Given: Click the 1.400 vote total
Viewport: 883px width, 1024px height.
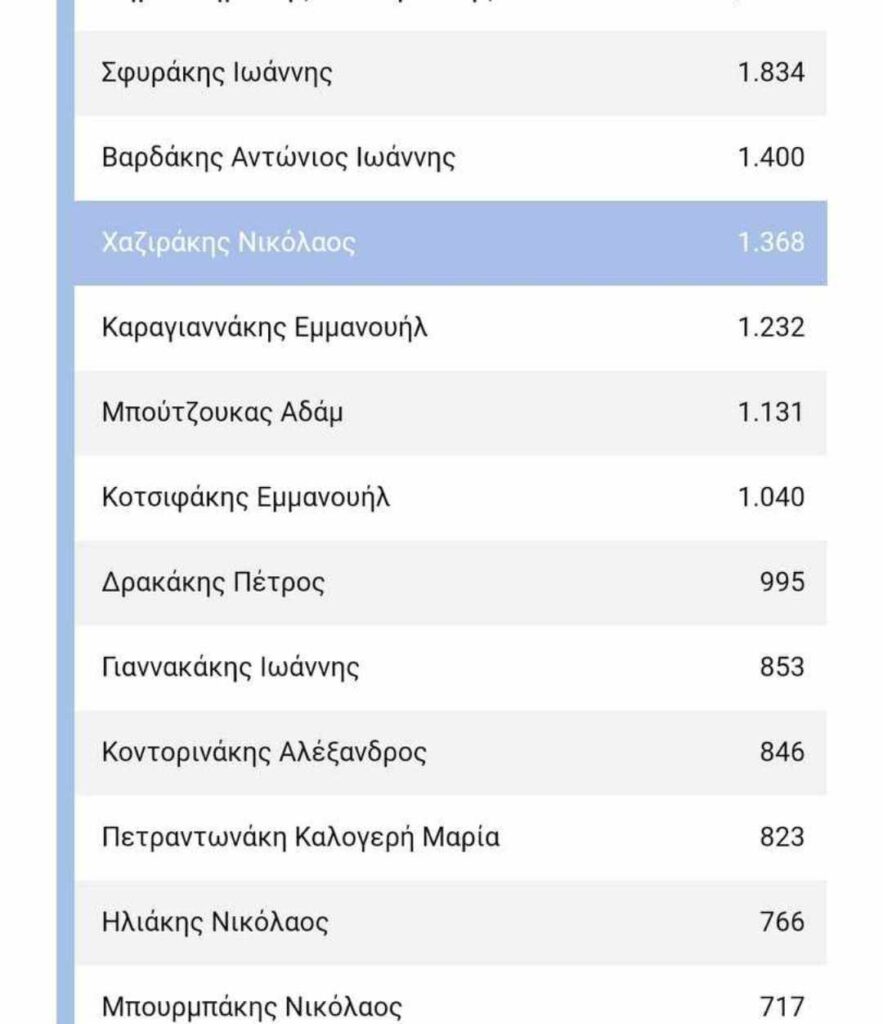Looking at the screenshot, I should (770, 158).
